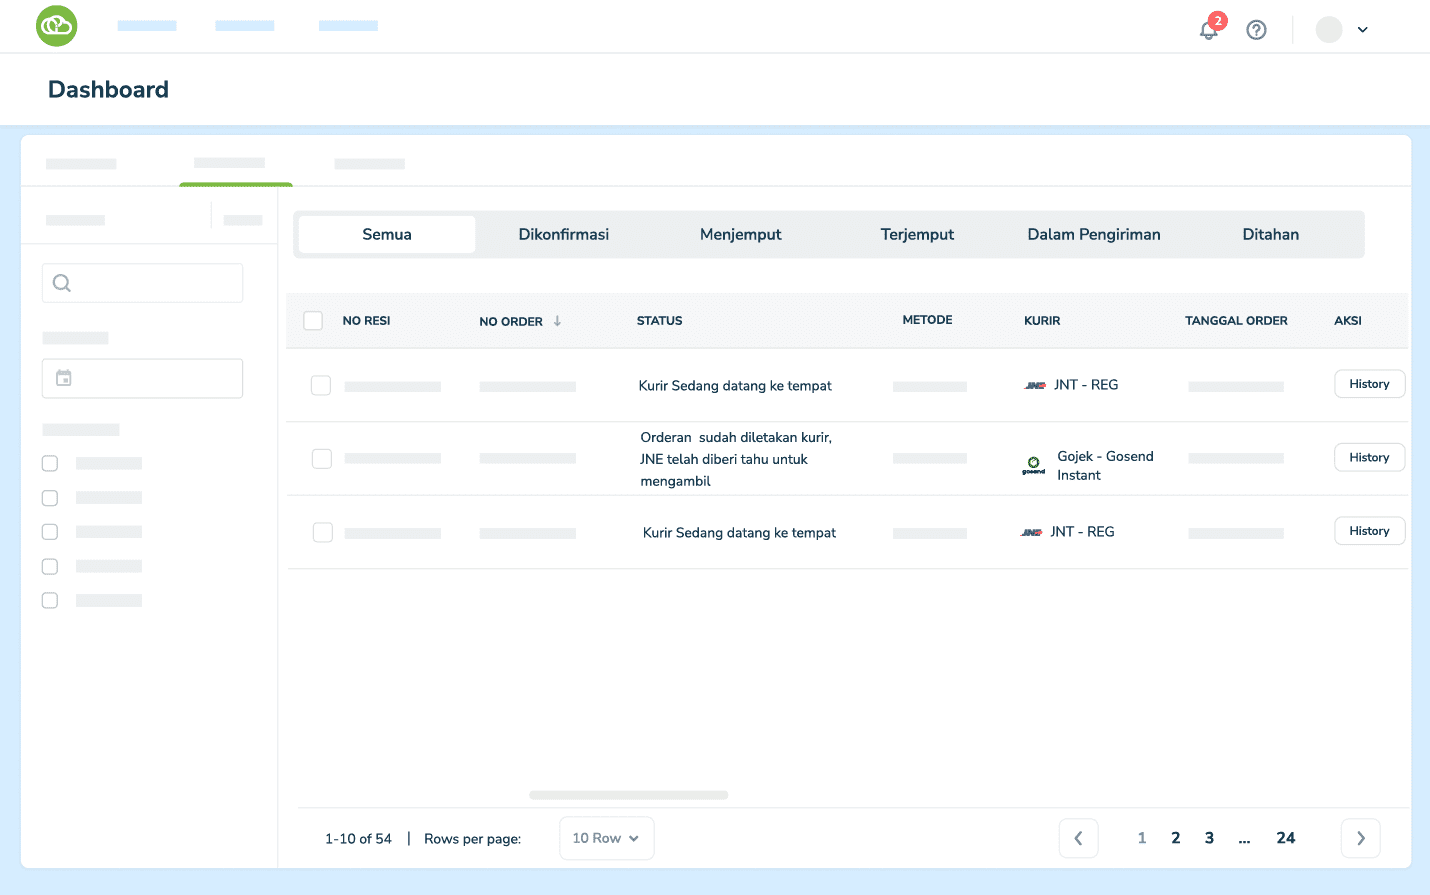
Task: Enable the top filter checkbox in sidebar
Action: 50,463
